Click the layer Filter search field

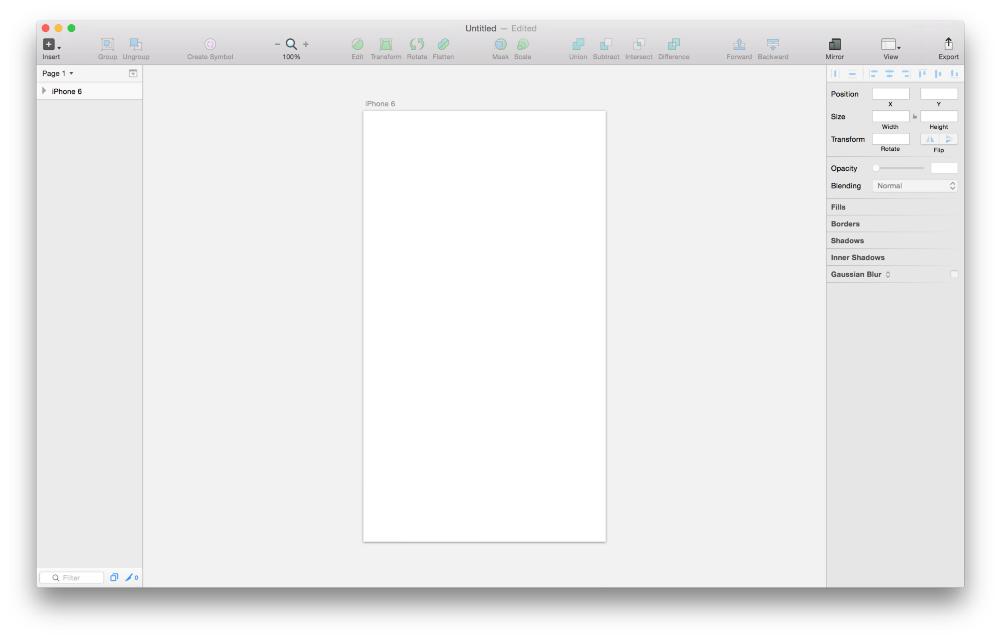pos(72,577)
